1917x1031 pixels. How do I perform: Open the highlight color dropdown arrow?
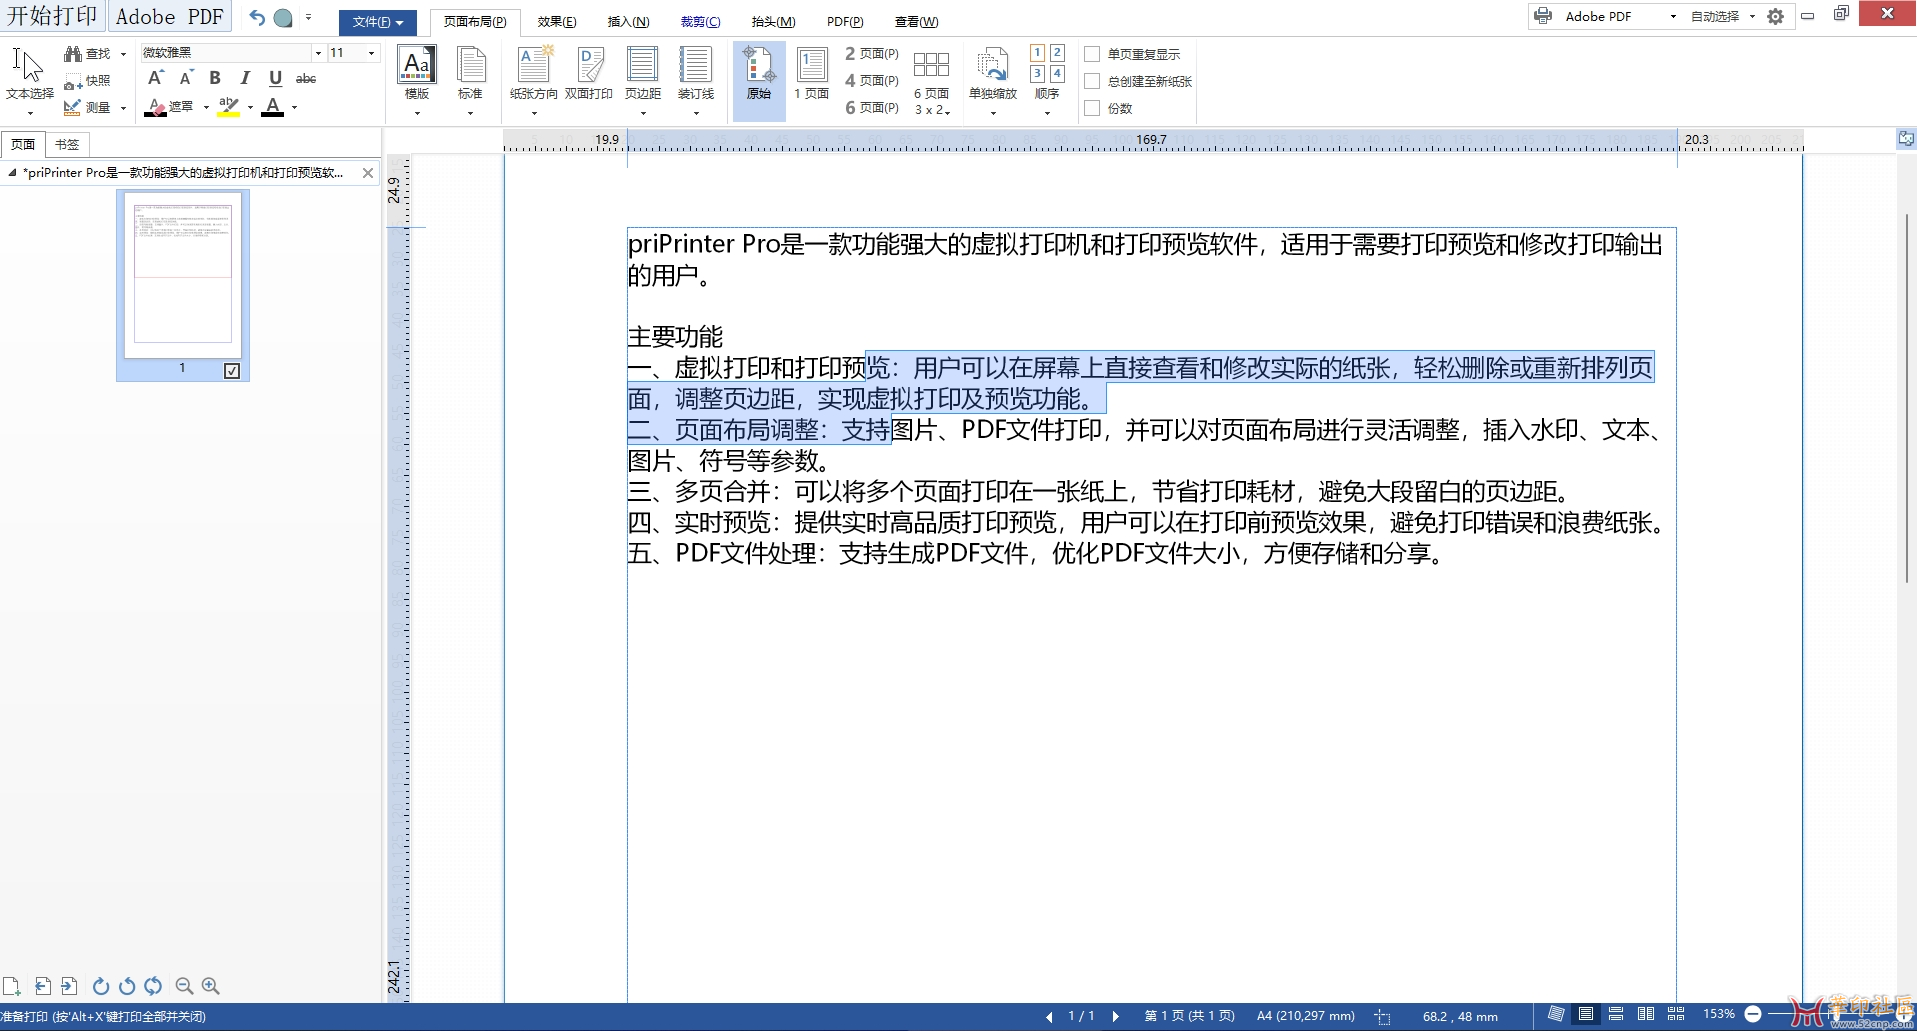pyautogui.click(x=250, y=107)
